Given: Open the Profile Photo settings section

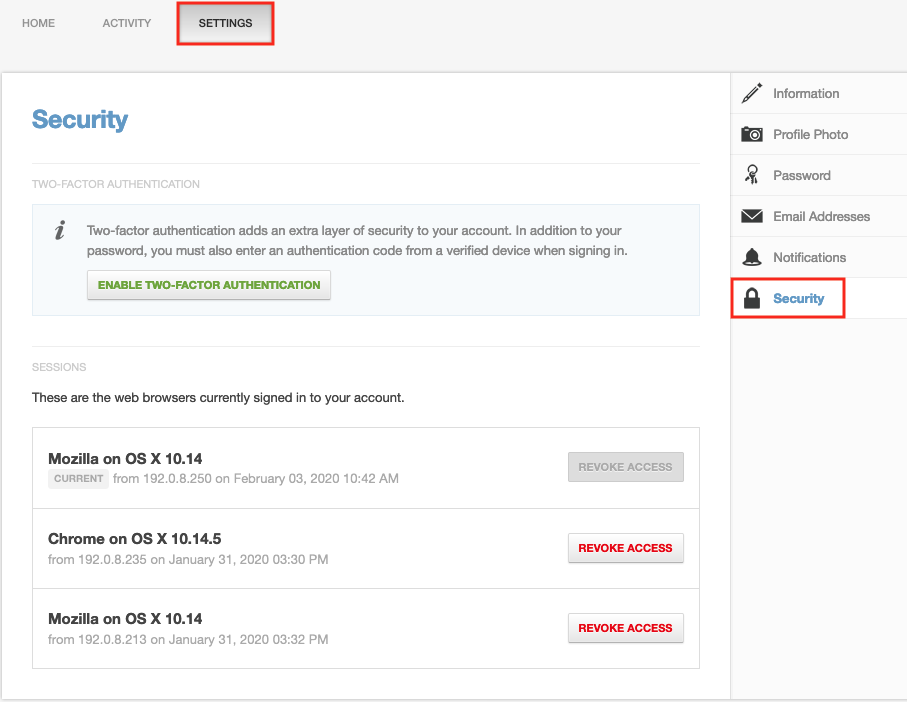Looking at the screenshot, I should 810,134.
